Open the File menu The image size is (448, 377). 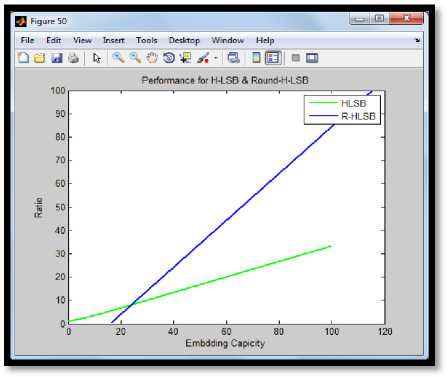pyautogui.click(x=27, y=40)
